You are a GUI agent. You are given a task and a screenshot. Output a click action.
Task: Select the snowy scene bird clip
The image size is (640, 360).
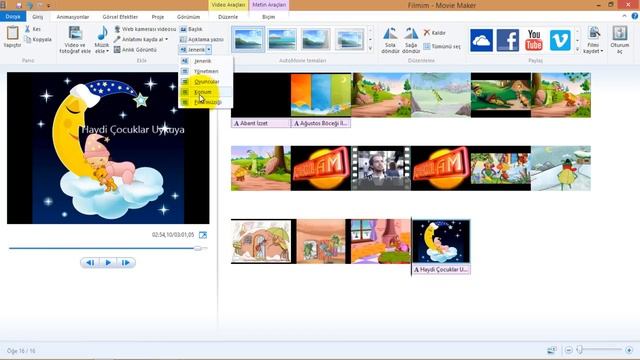click(x=561, y=168)
